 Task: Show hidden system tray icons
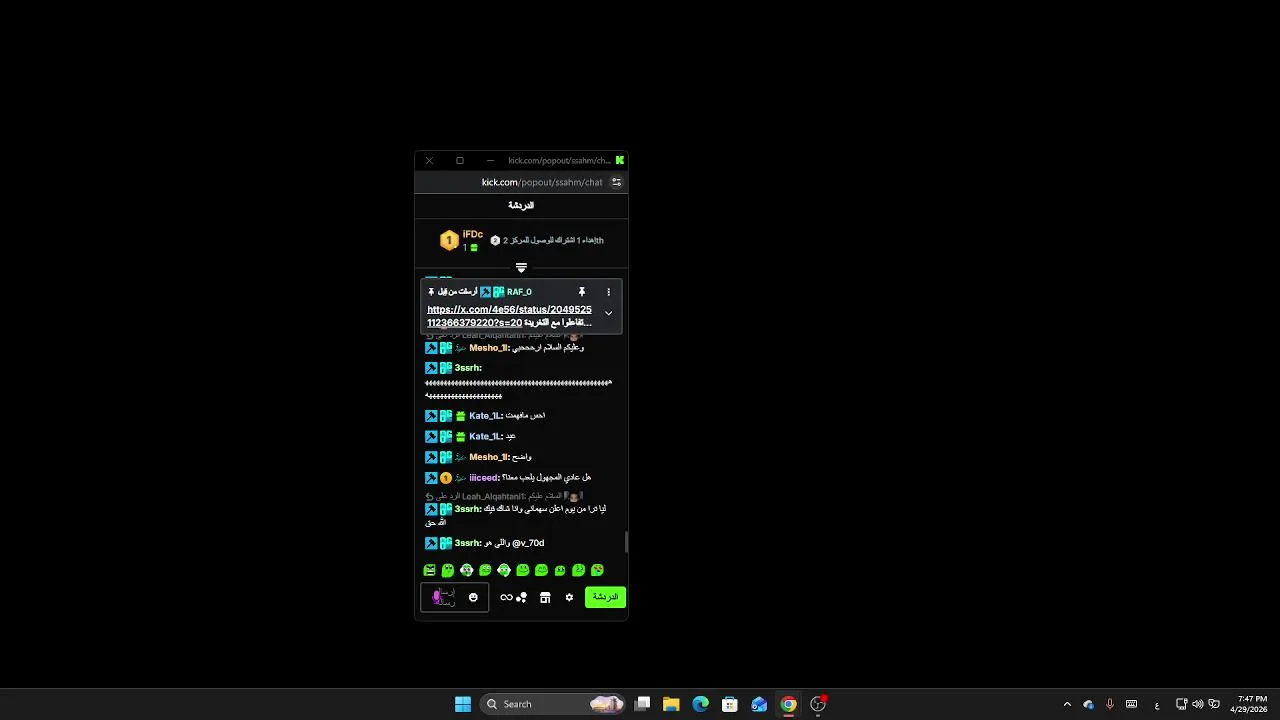pos(1067,704)
